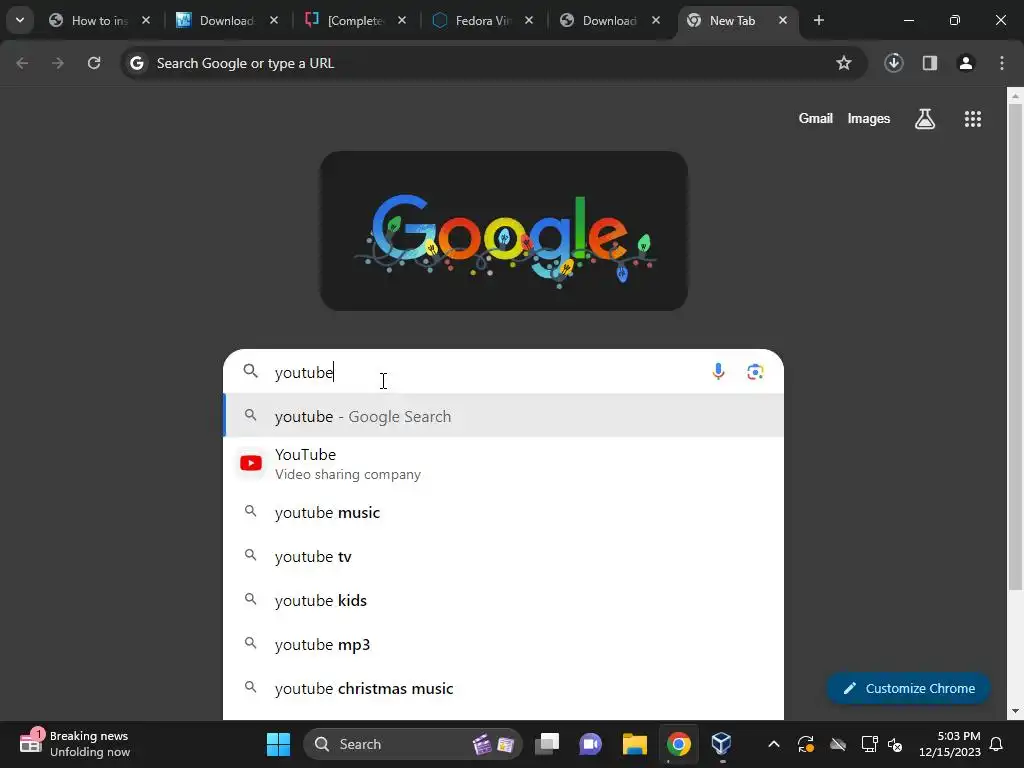Click the taskbar Search box
1024x768 pixels.
[413, 744]
